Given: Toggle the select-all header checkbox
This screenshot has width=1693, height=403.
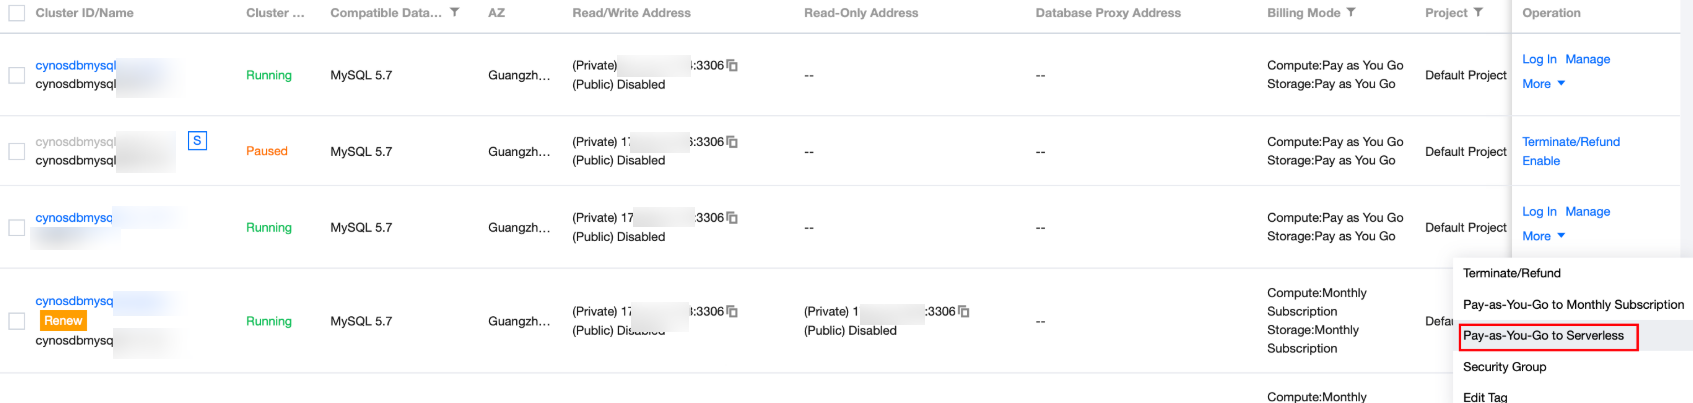Looking at the screenshot, I should [17, 13].
